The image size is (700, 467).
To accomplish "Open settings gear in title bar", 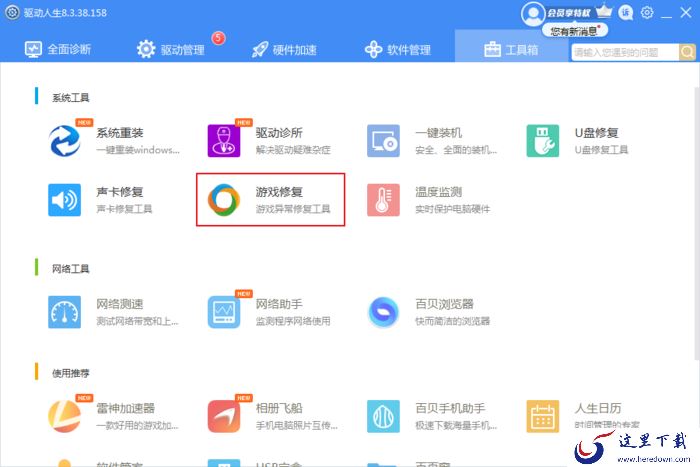I will click(647, 13).
